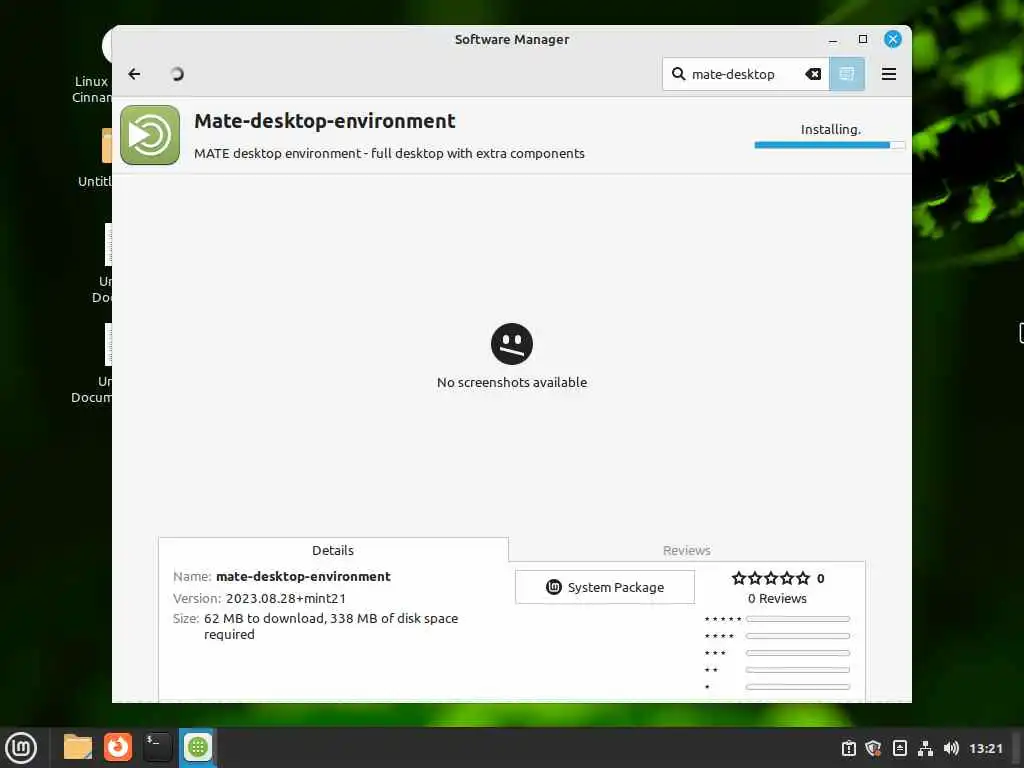This screenshot has width=1024, height=768.
Task: Click the loading spinner icon in toolbar
Action: click(176, 74)
